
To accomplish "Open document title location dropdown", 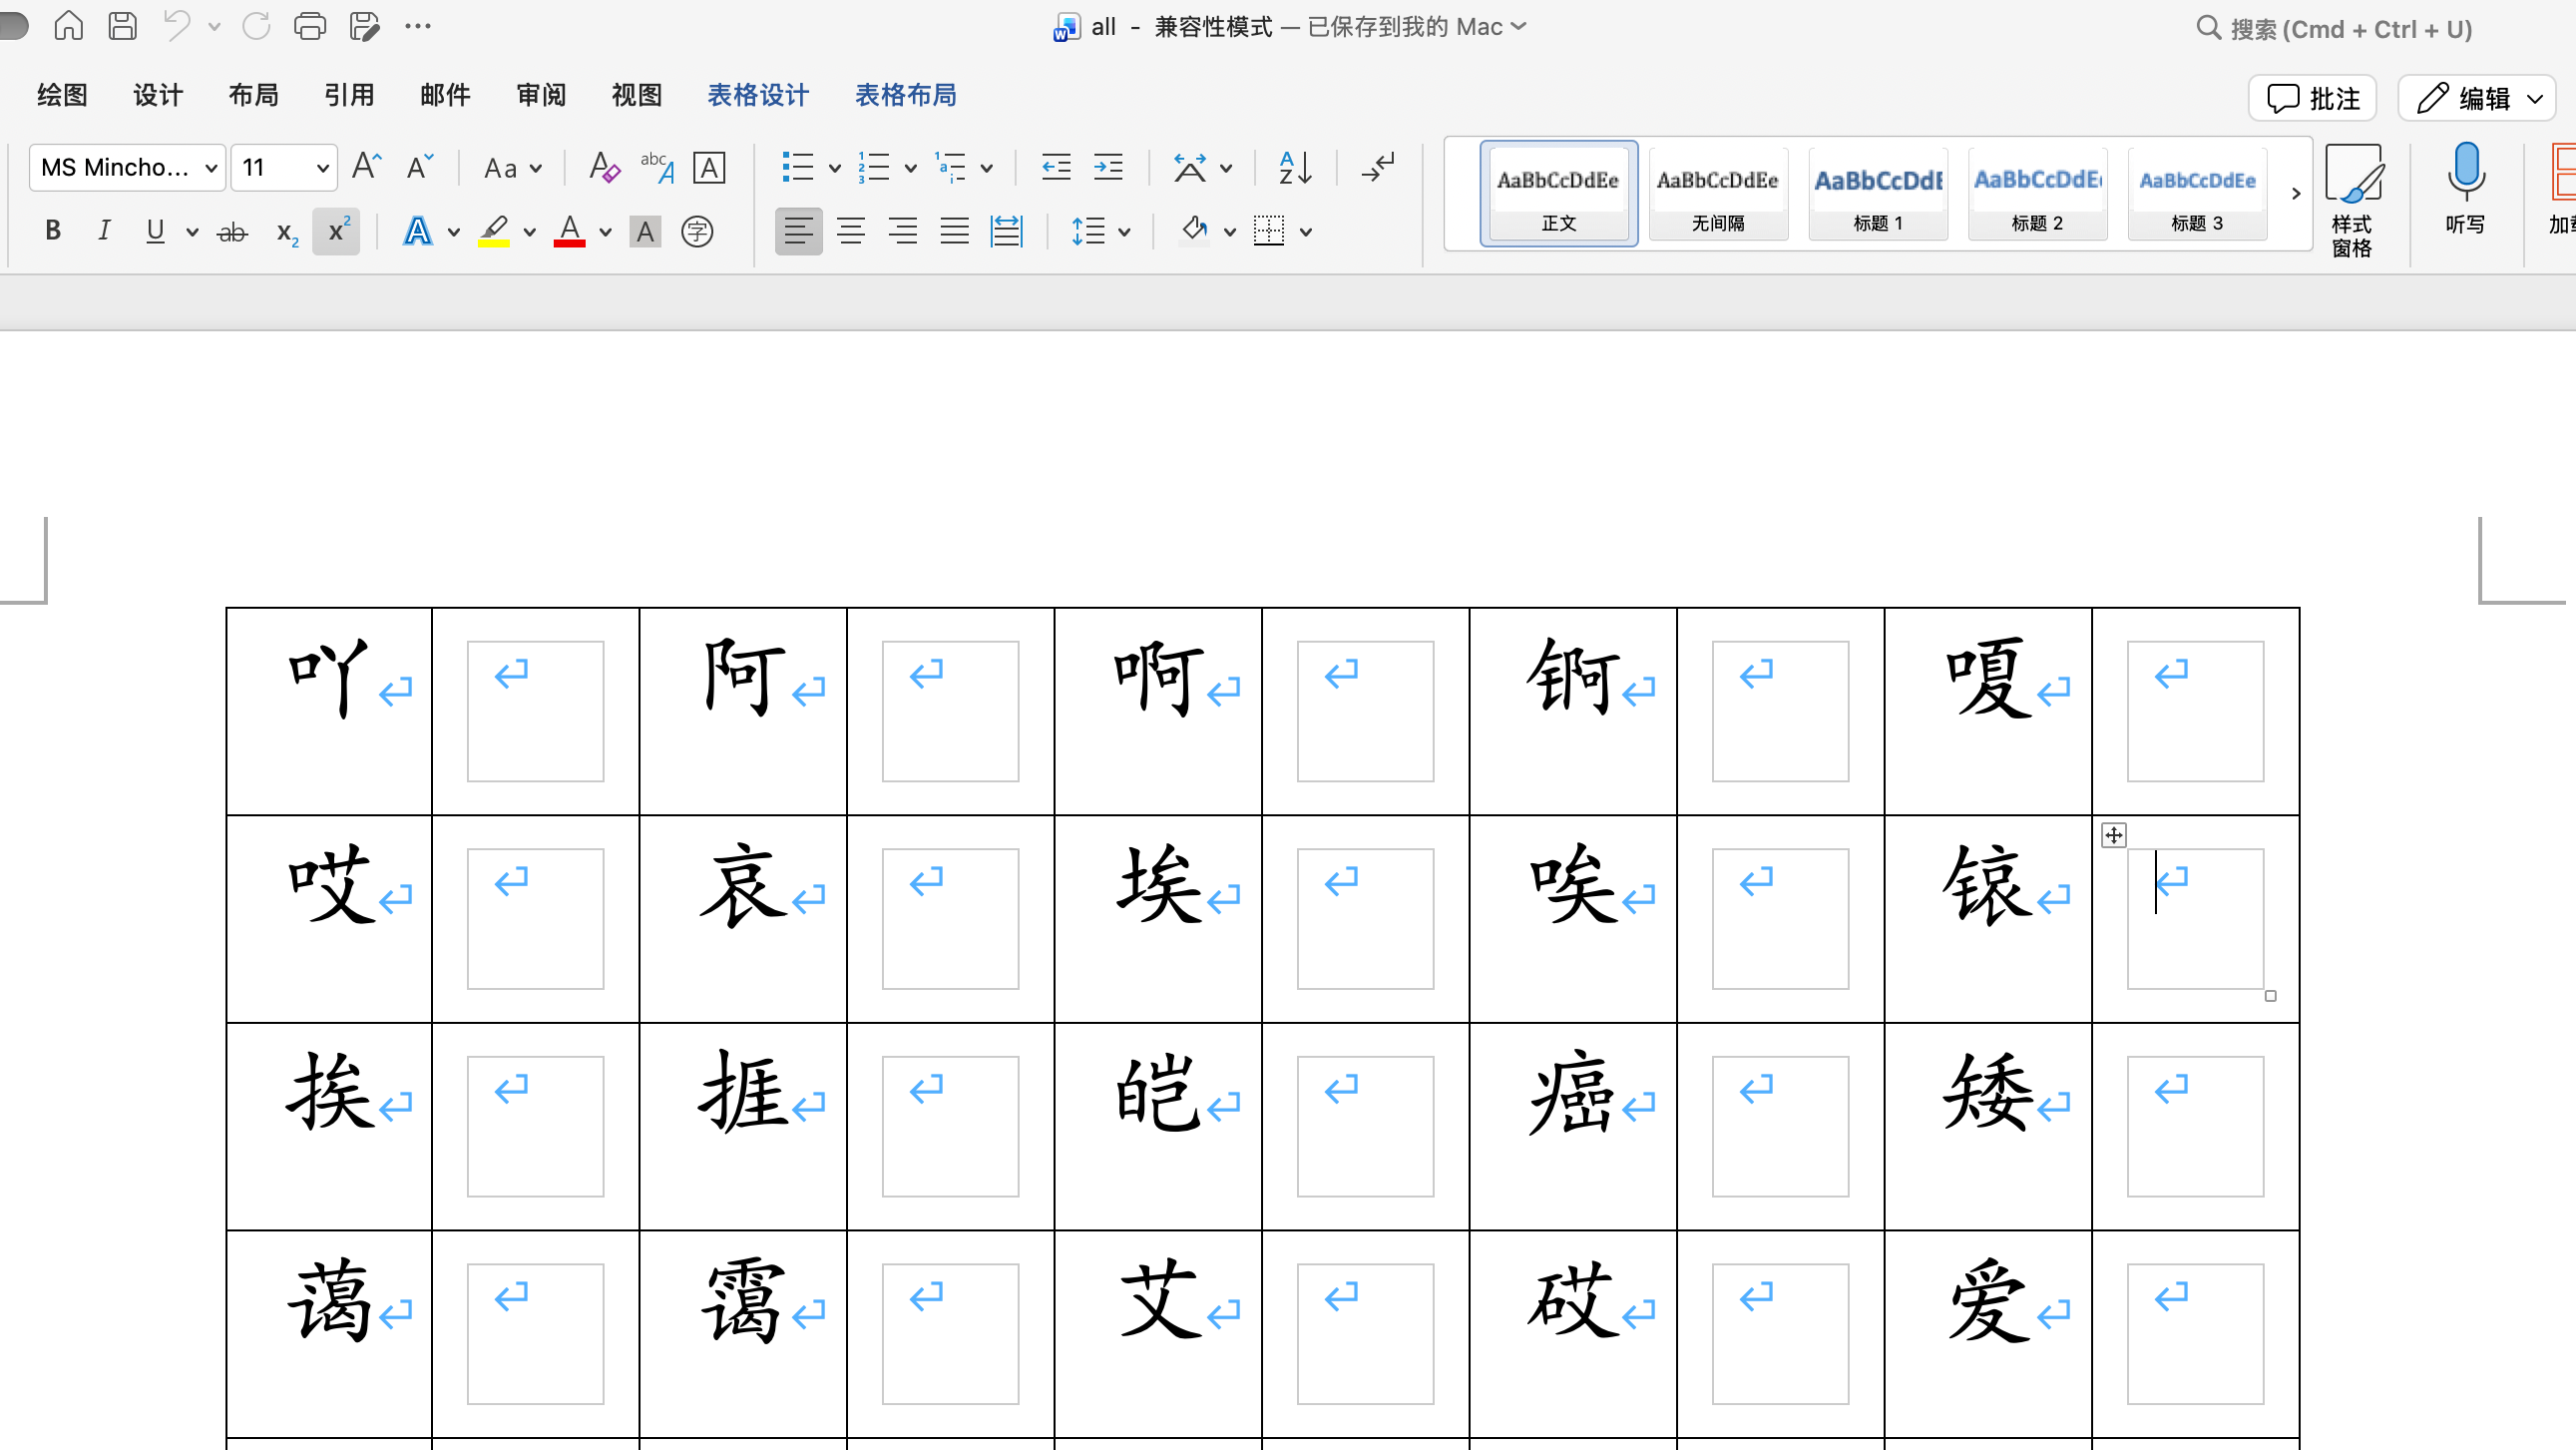I will point(1519,26).
